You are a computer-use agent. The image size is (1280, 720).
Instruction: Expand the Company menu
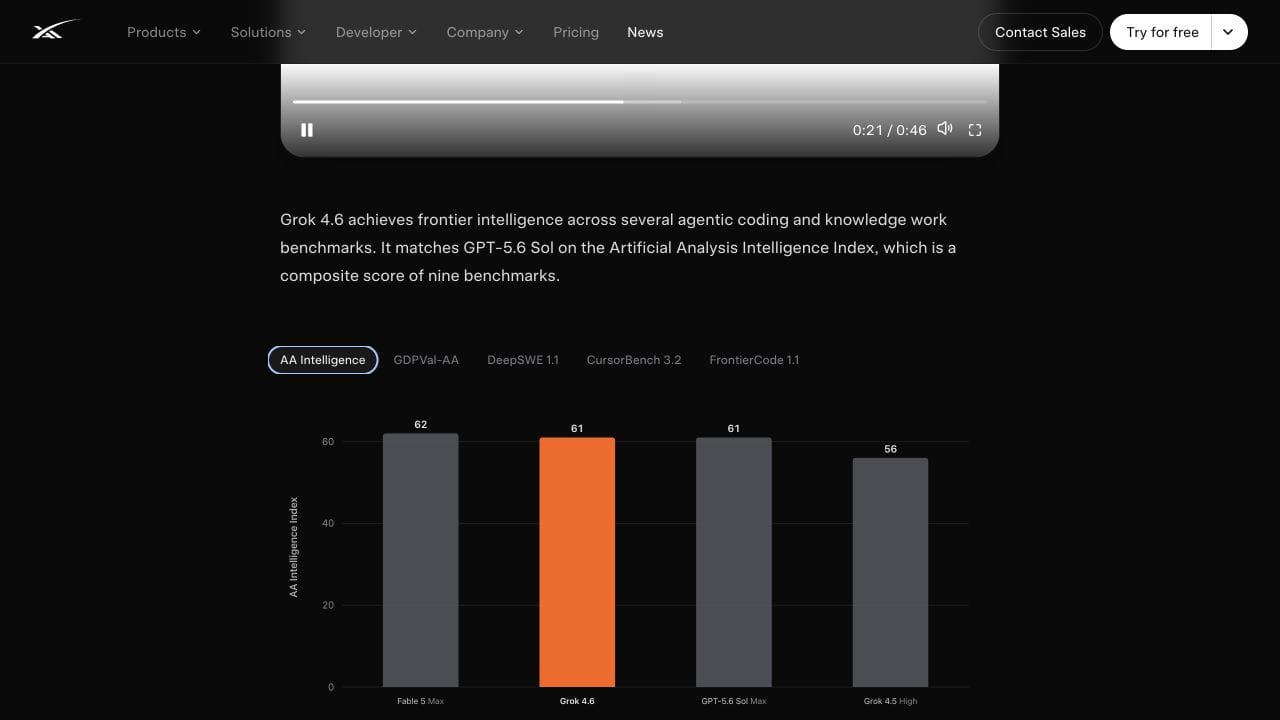click(x=485, y=32)
